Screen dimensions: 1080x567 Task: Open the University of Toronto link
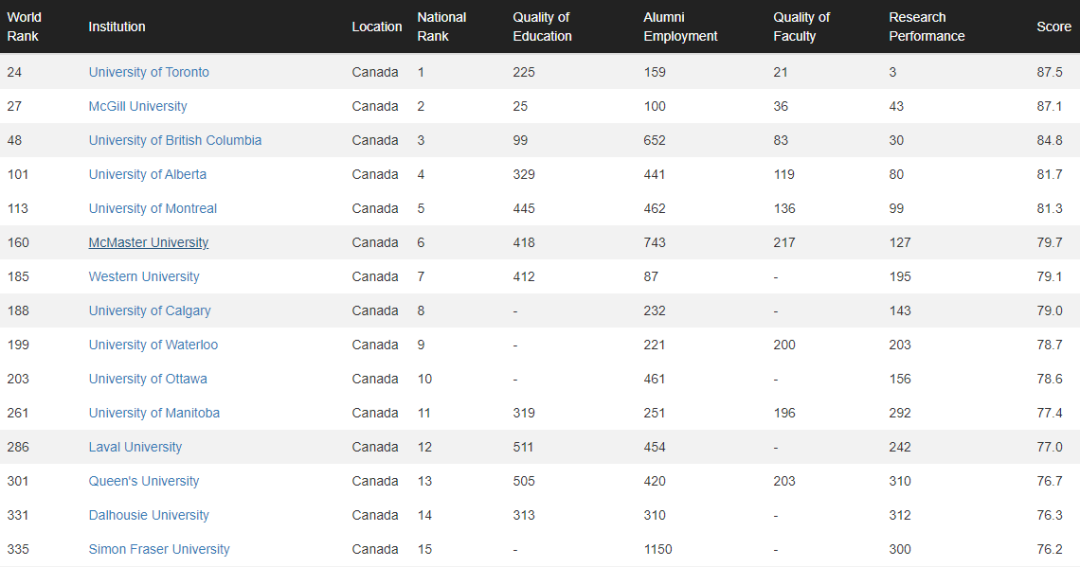coord(148,72)
